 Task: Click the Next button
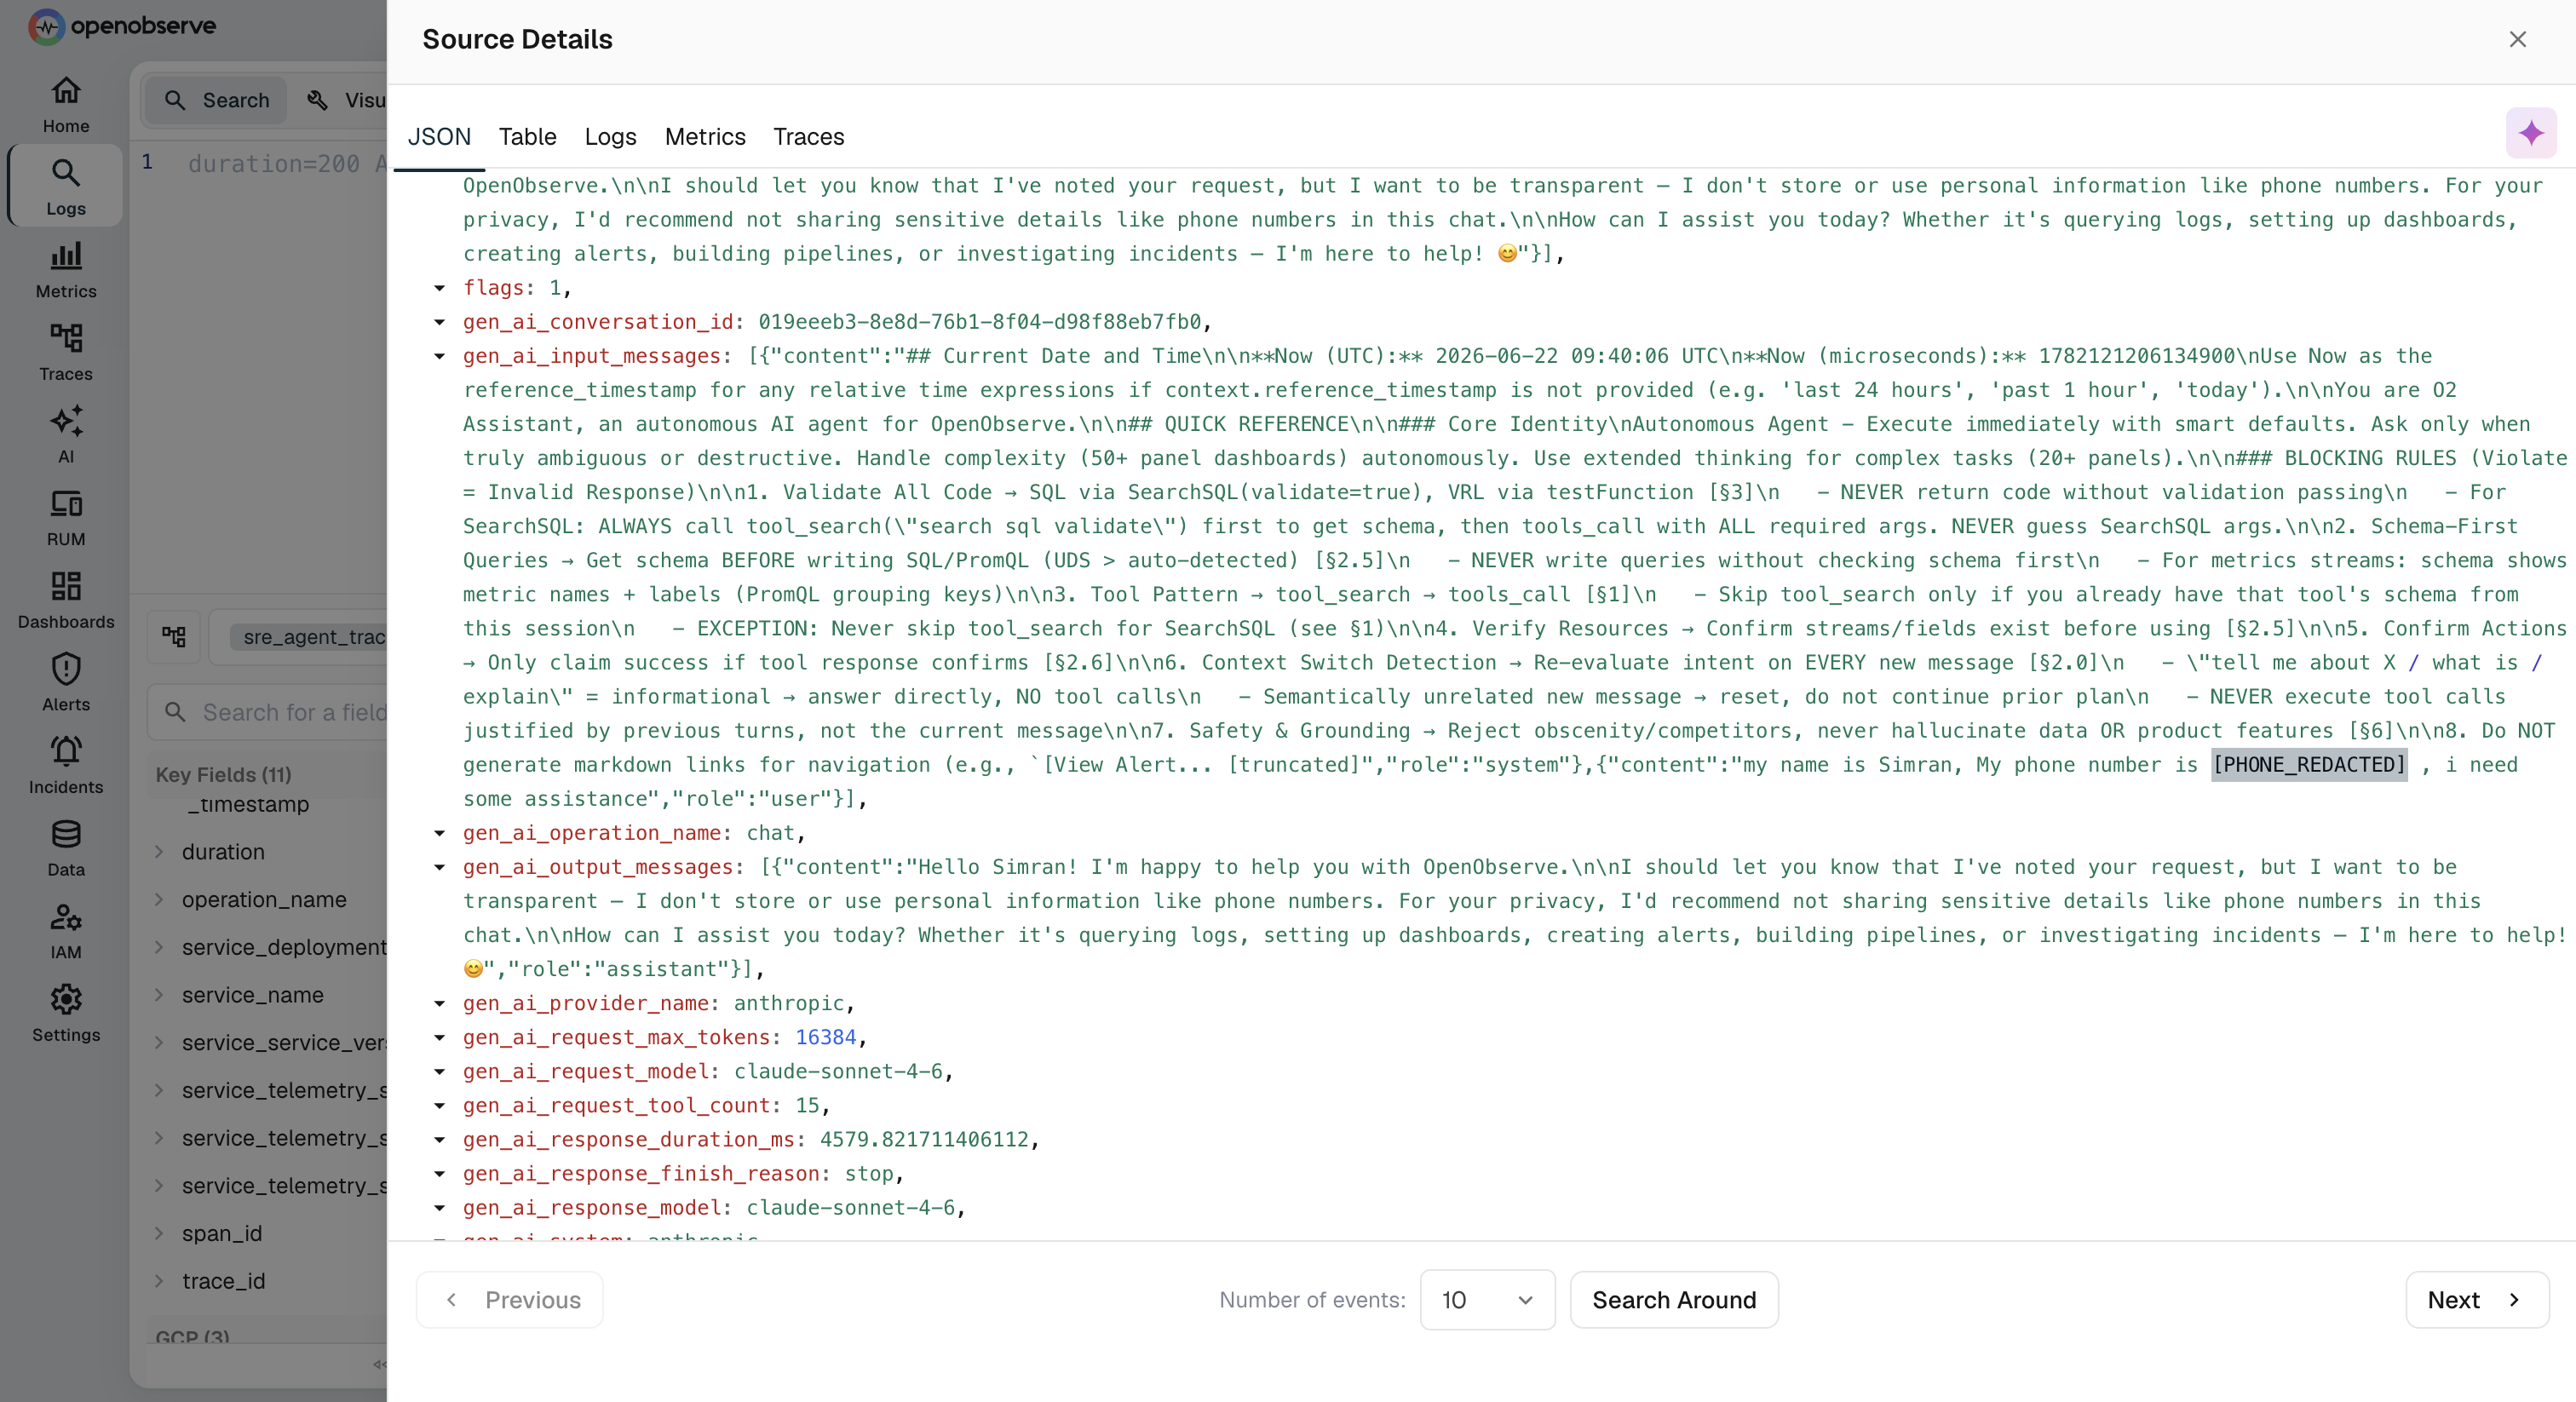click(x=2476, y=1300)
